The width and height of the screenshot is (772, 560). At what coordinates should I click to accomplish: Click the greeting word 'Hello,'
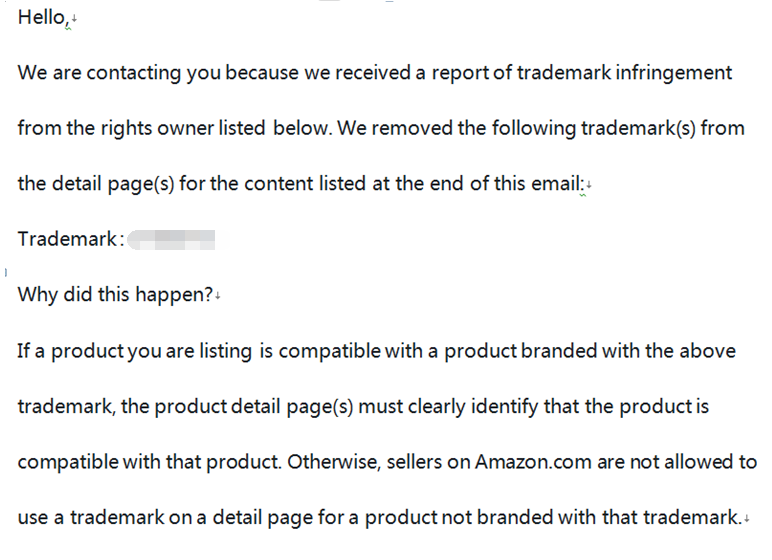pyautogui.click(x=41, y=18)
